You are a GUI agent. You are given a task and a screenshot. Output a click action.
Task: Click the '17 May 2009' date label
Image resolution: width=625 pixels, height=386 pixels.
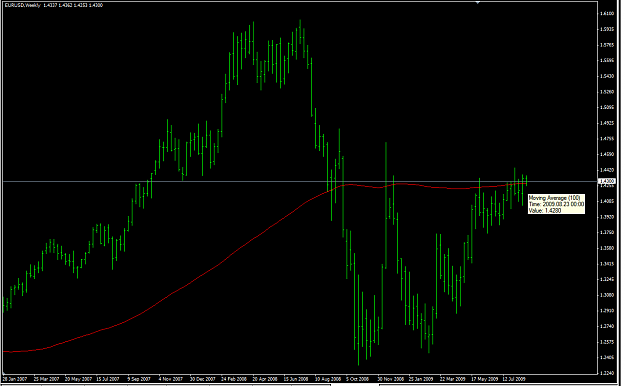485,379
